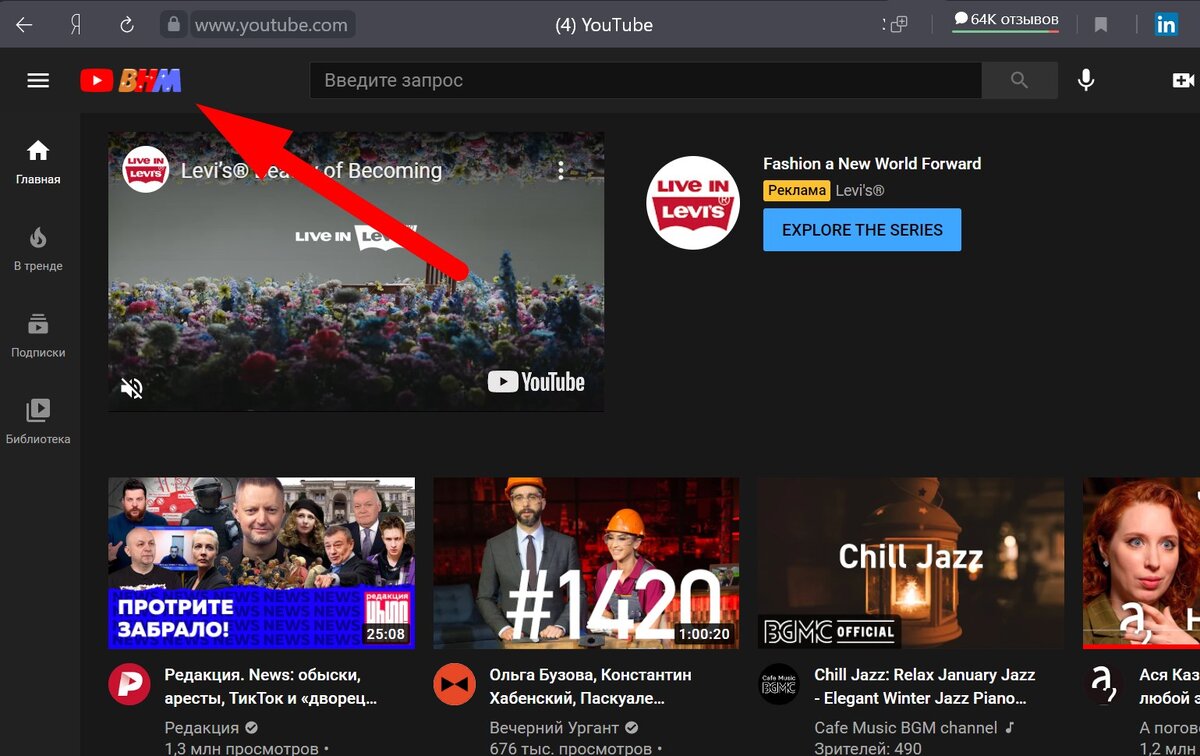Open the red-haired woman video thumbnail
The height and width of the screenshot is (756, 1200).
pyautogui.click(x=1141, y=563)
